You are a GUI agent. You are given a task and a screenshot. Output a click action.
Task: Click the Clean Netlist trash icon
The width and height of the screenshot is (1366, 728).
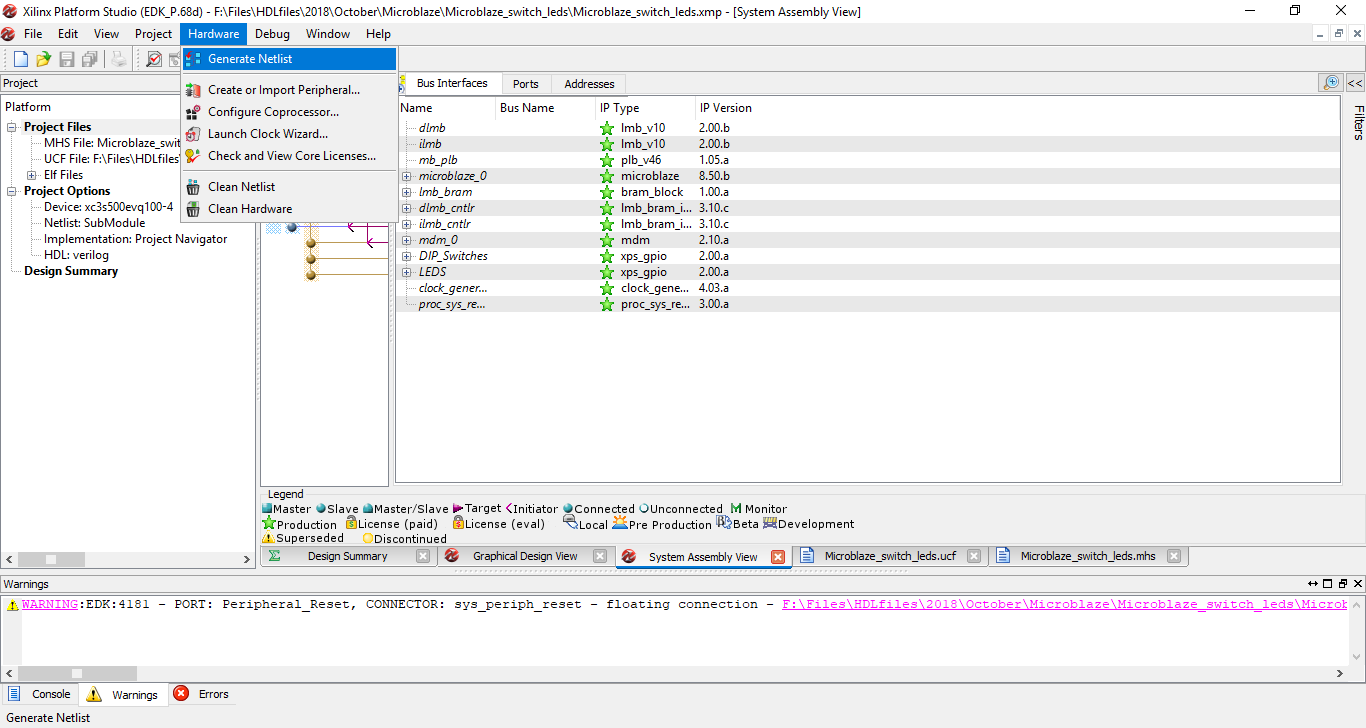coord(193,187)
